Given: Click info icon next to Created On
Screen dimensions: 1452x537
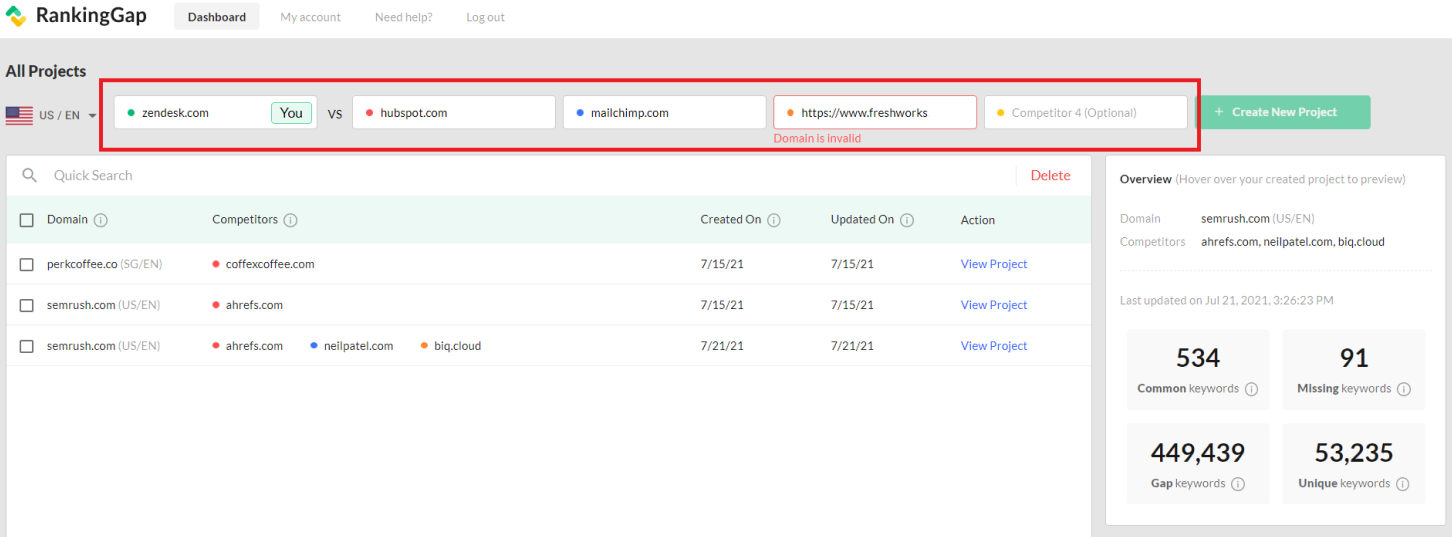Looking at the screenshot, I should coord(774,220).
